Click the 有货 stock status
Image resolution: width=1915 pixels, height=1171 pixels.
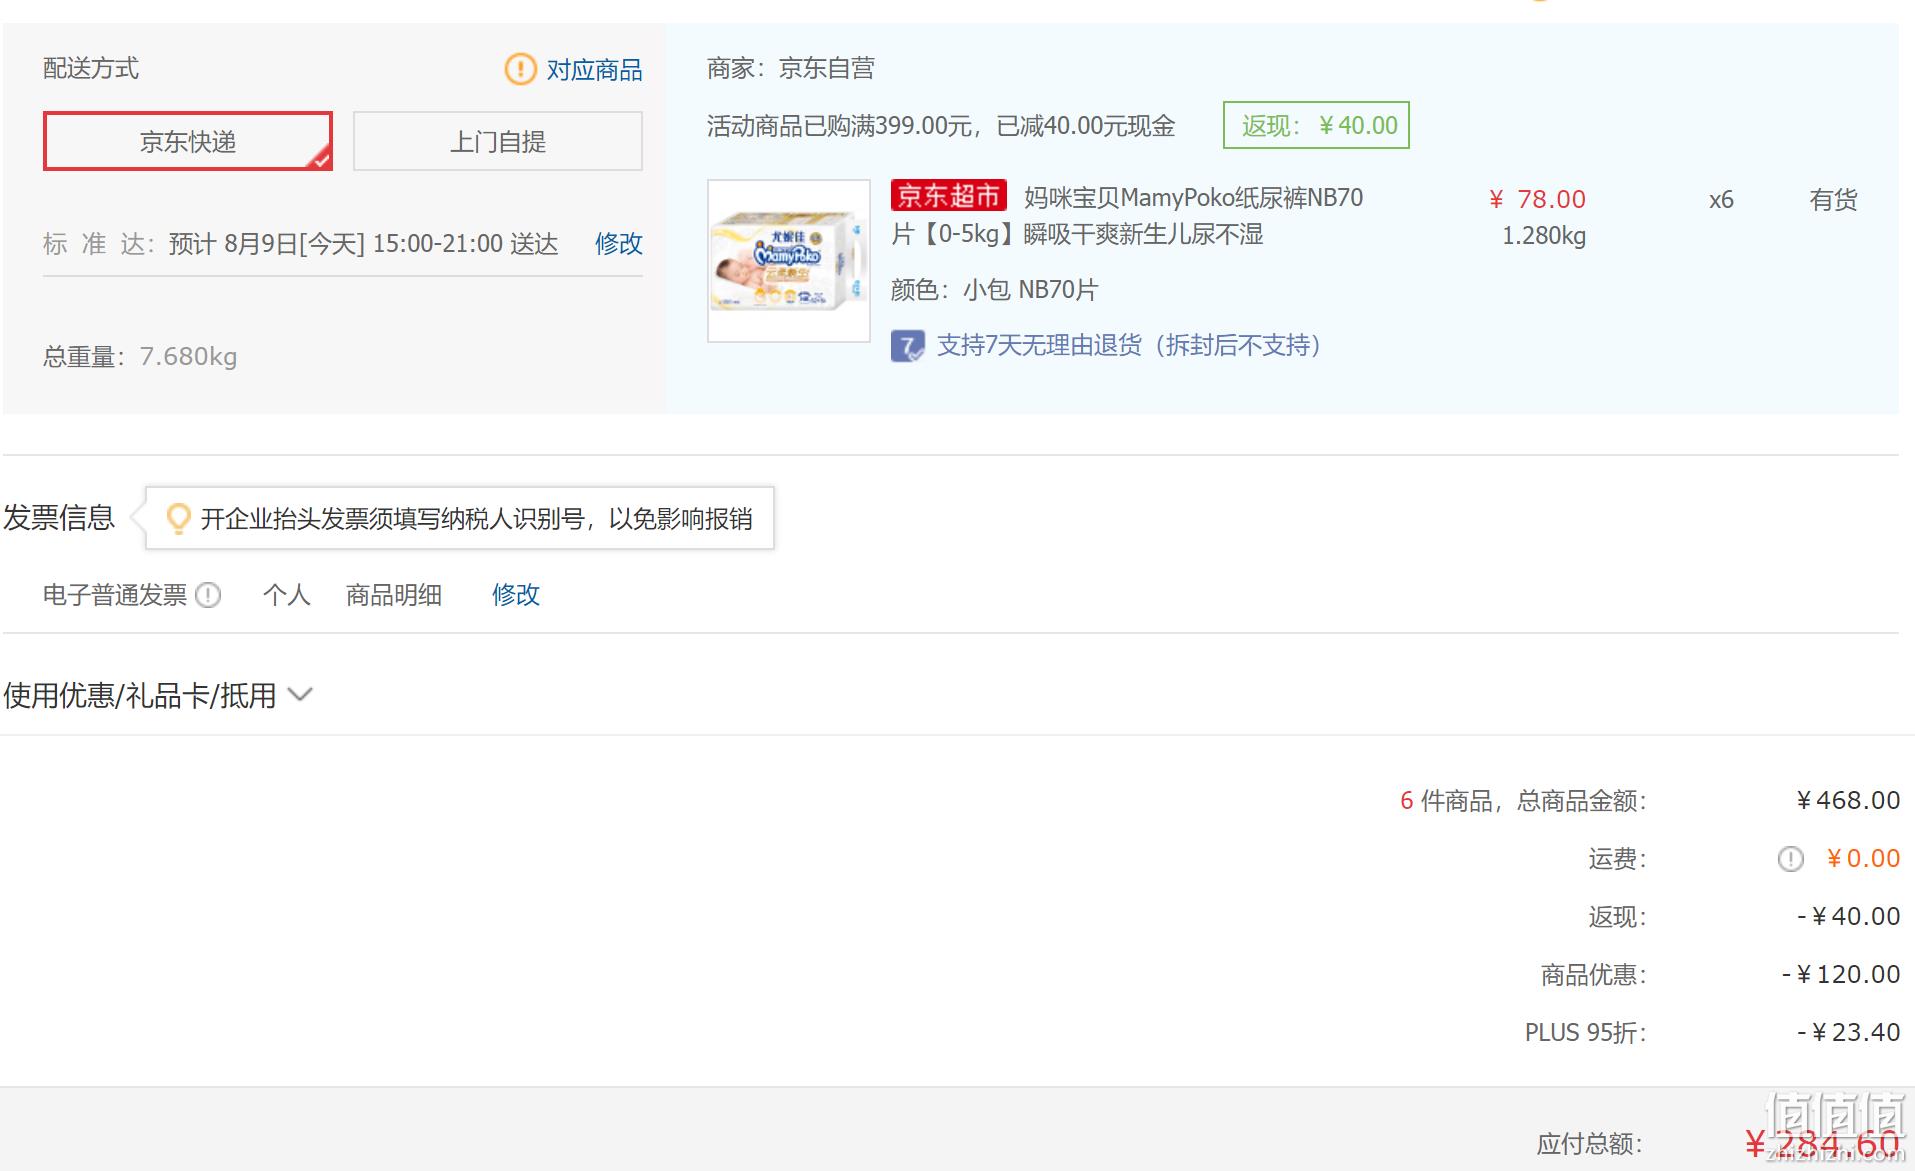pos(1833,200)
